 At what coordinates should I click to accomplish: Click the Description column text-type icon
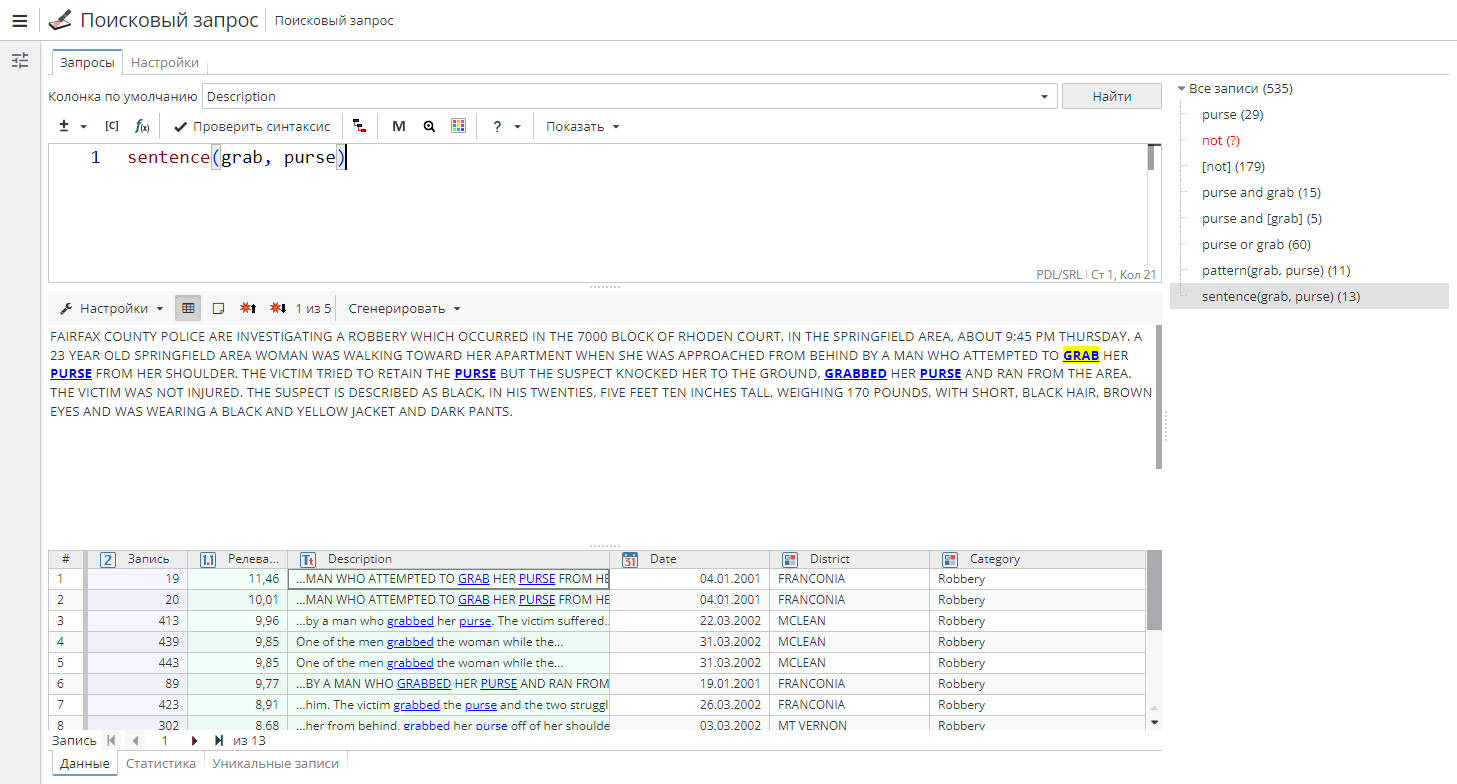coord(308,559)
